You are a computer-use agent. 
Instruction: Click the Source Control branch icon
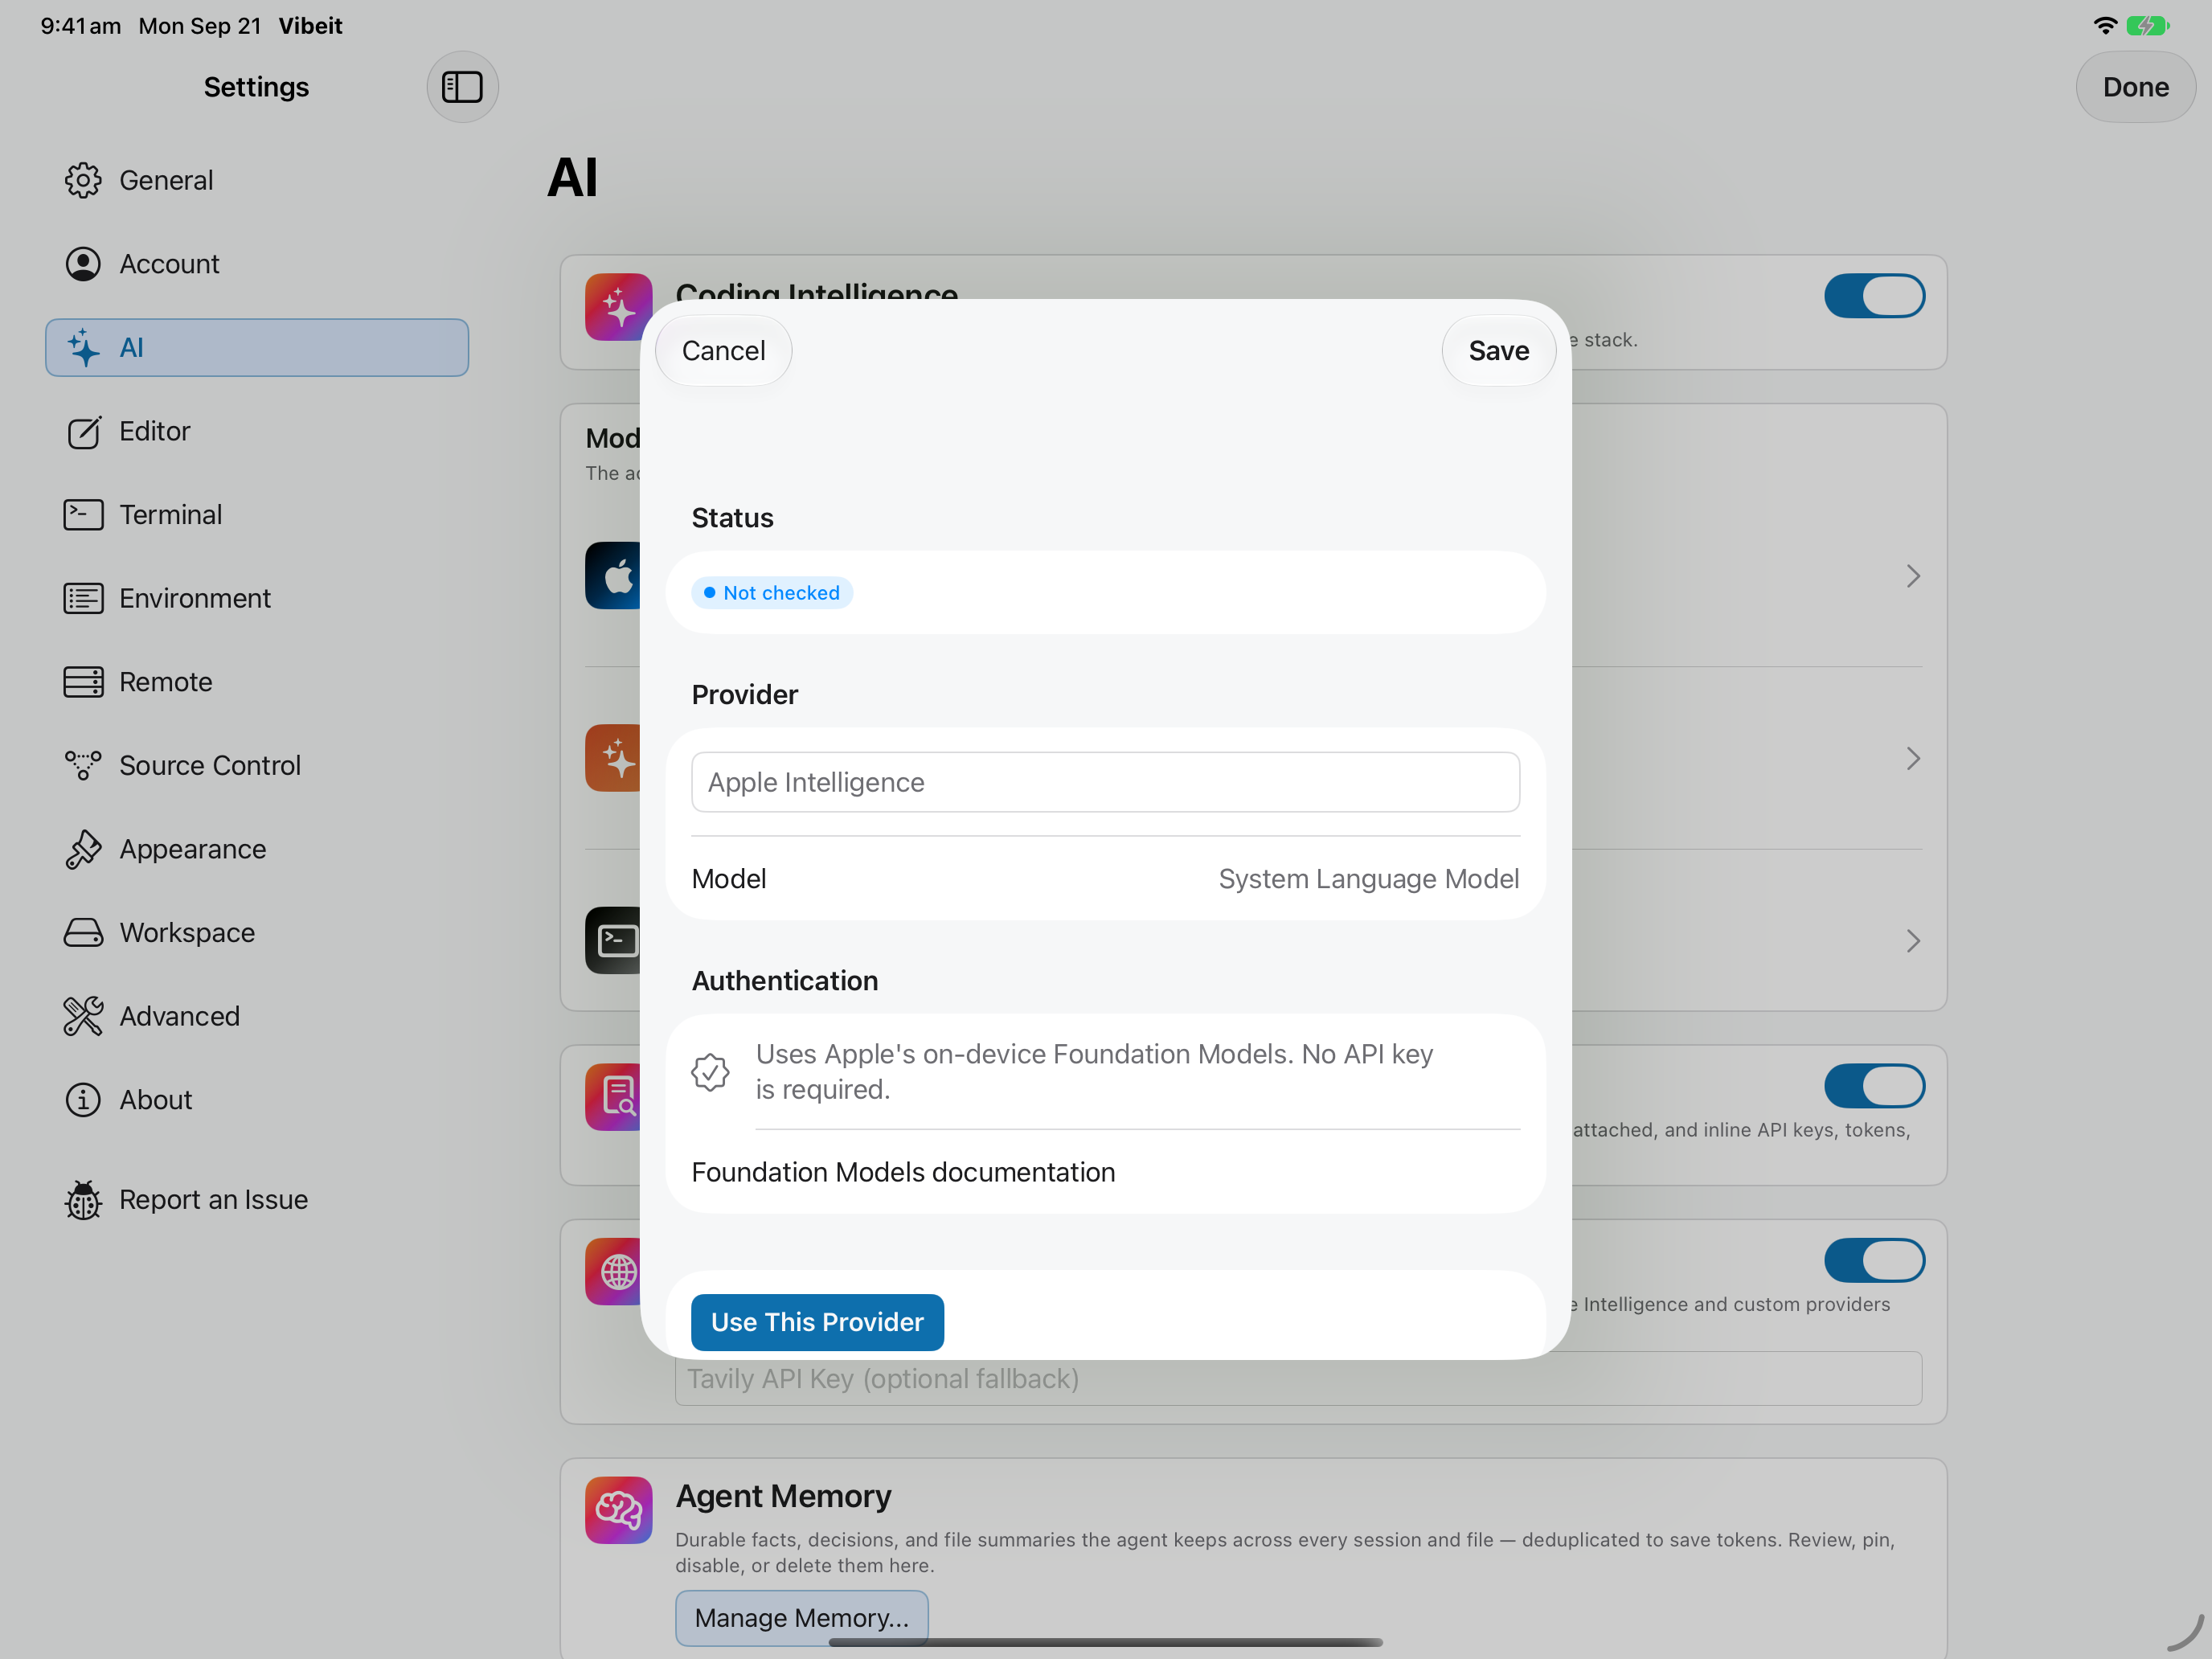83,765
